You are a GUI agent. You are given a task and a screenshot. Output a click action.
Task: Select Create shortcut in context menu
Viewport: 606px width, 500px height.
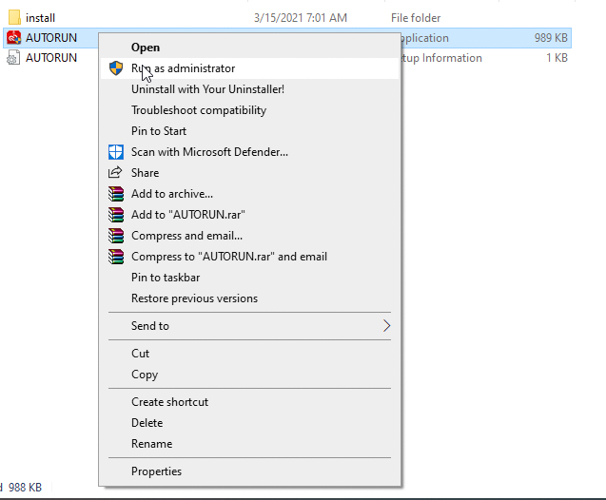point(169,402)
